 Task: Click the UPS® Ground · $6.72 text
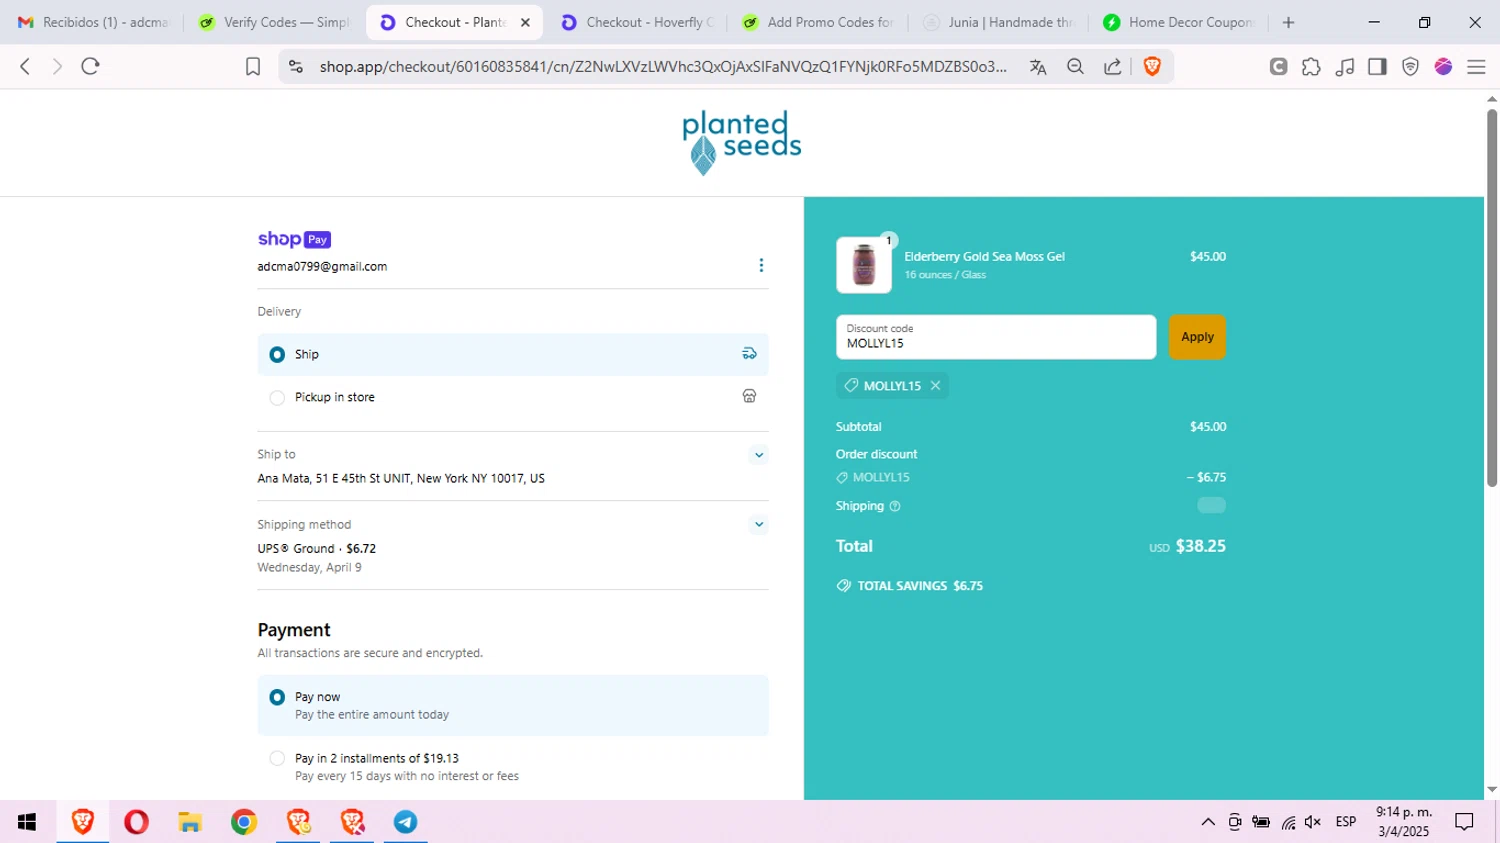[317, 548]
